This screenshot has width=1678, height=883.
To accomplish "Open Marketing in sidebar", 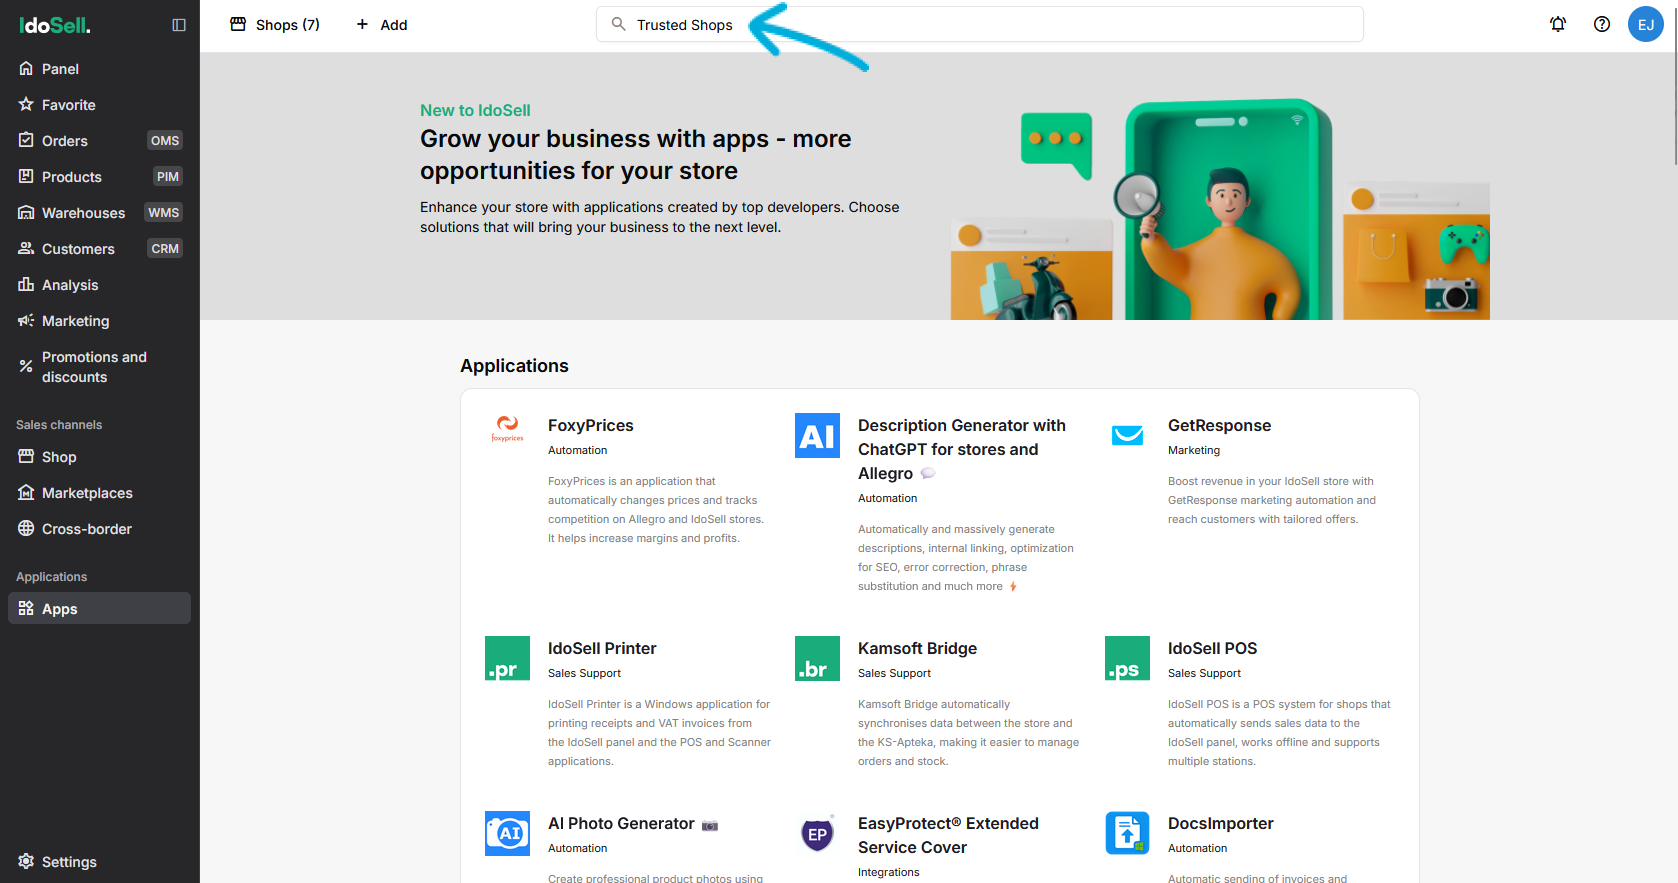I will point(99,320).
